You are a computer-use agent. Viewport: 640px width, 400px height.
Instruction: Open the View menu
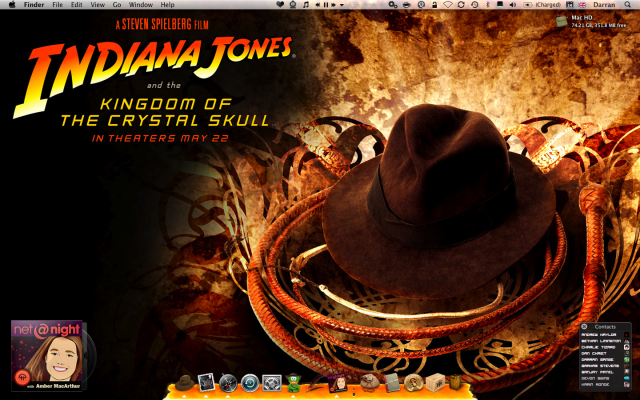(97, 5)
